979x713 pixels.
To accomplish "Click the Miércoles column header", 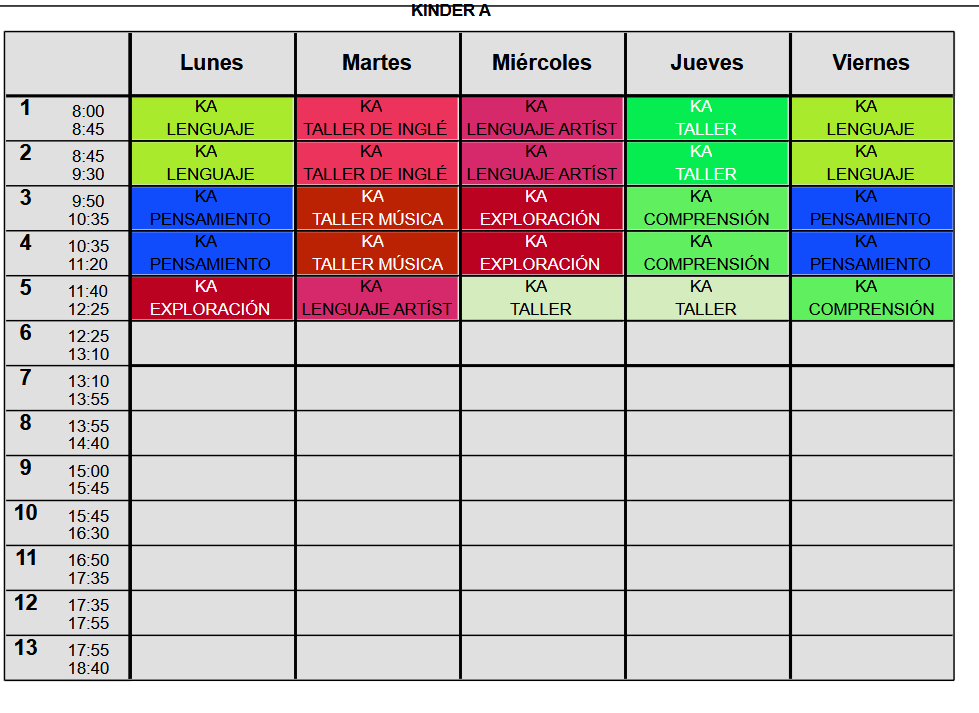I will pos(542,63).
